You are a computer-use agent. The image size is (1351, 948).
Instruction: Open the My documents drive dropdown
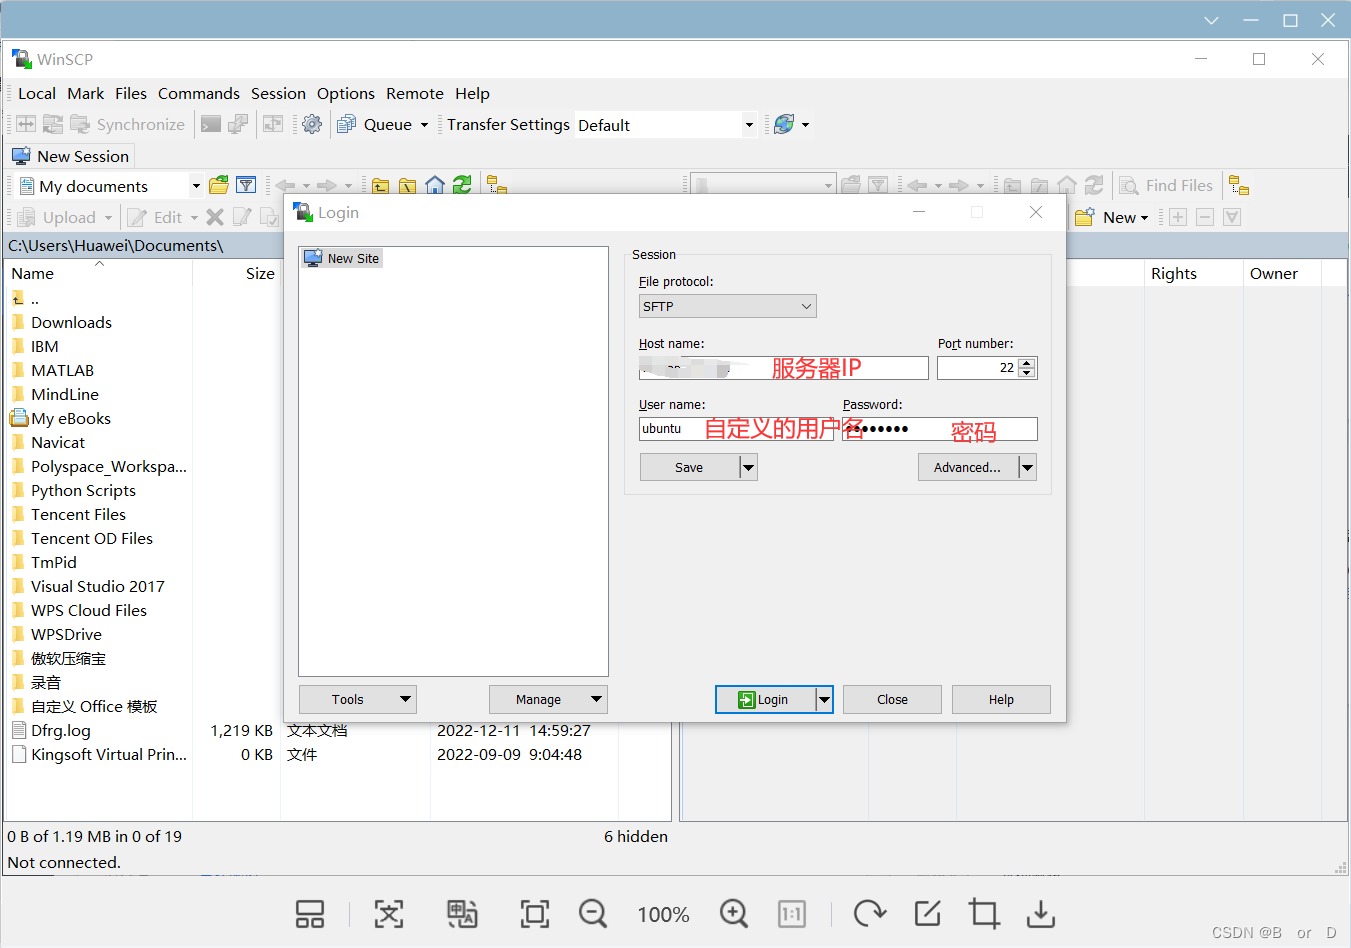point(196,186)
